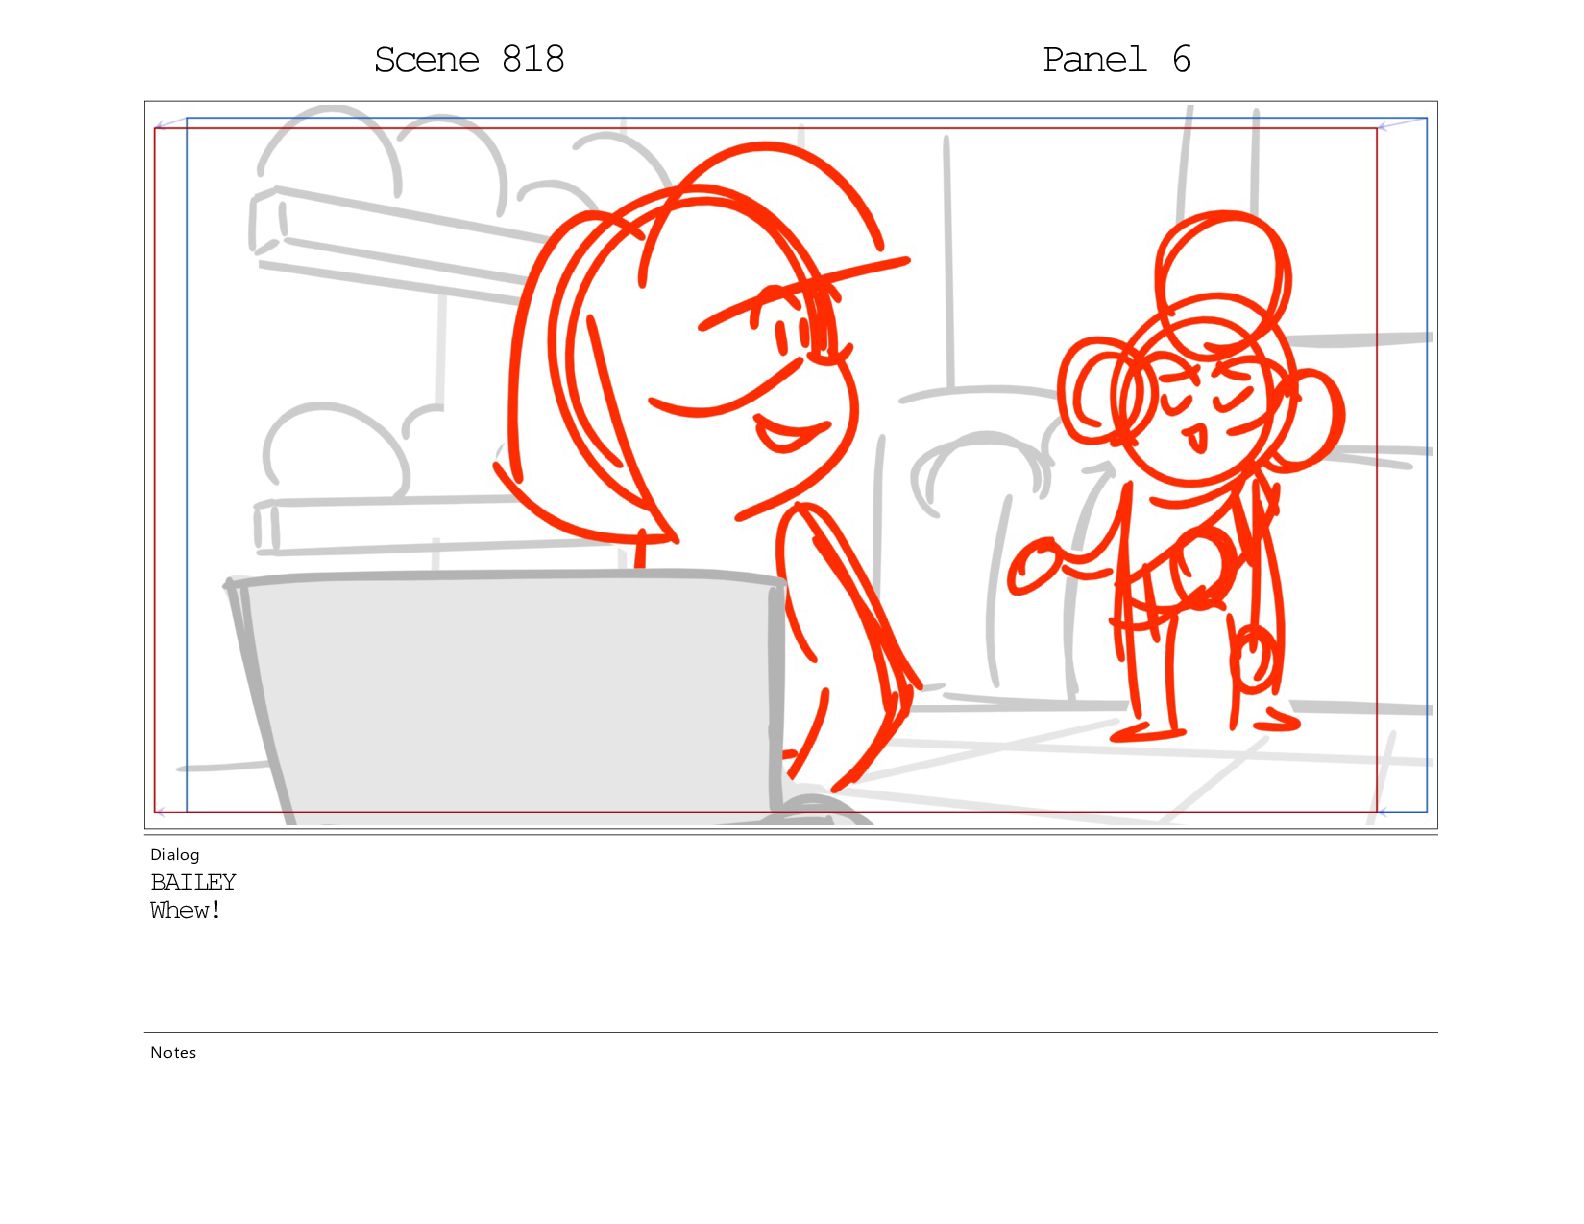Click the 'BAILEY' character name
Screen dimensions: 1584x1224
(193, 882)
